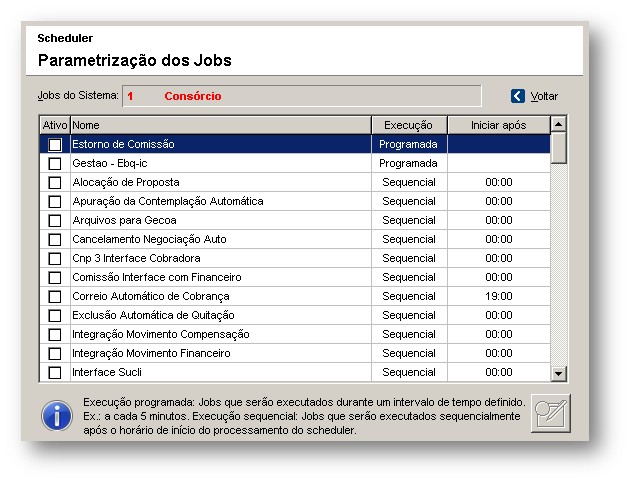The image size is (631, 483).
Task: Select the Estorno de Comissão row name
Action: coord(123,144)
